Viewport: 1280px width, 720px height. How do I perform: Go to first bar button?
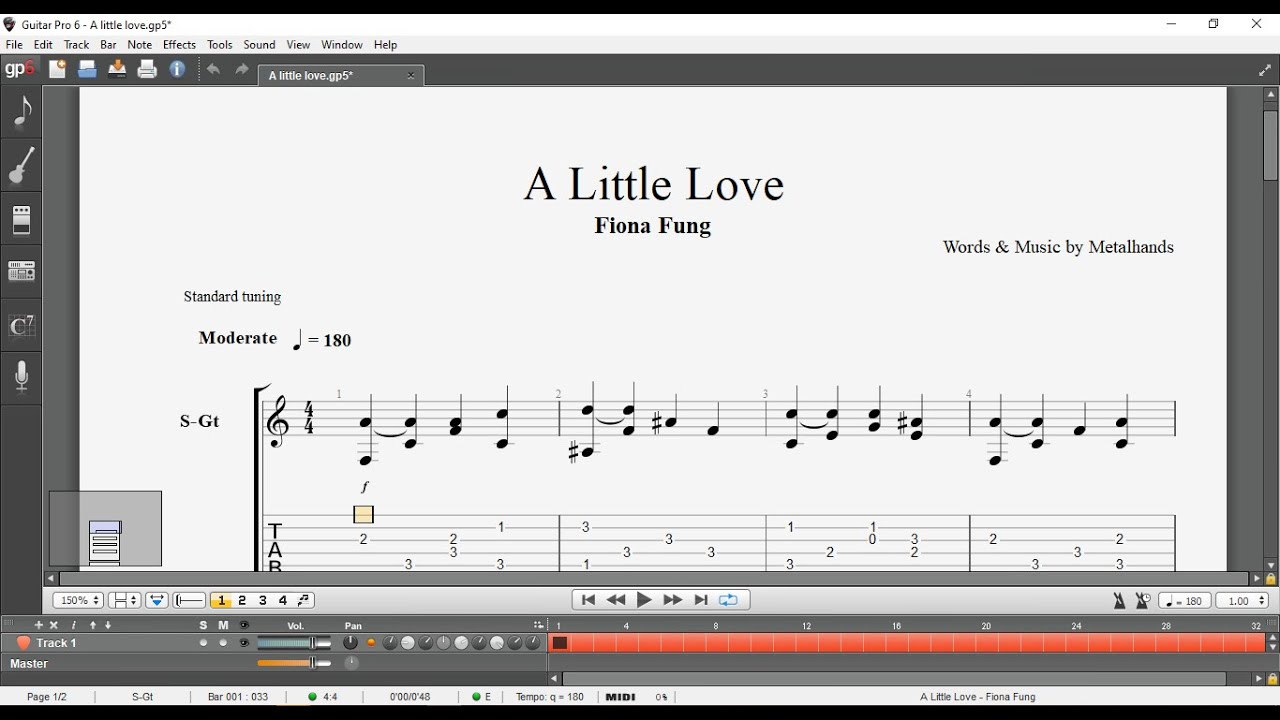tap(588, 601)
